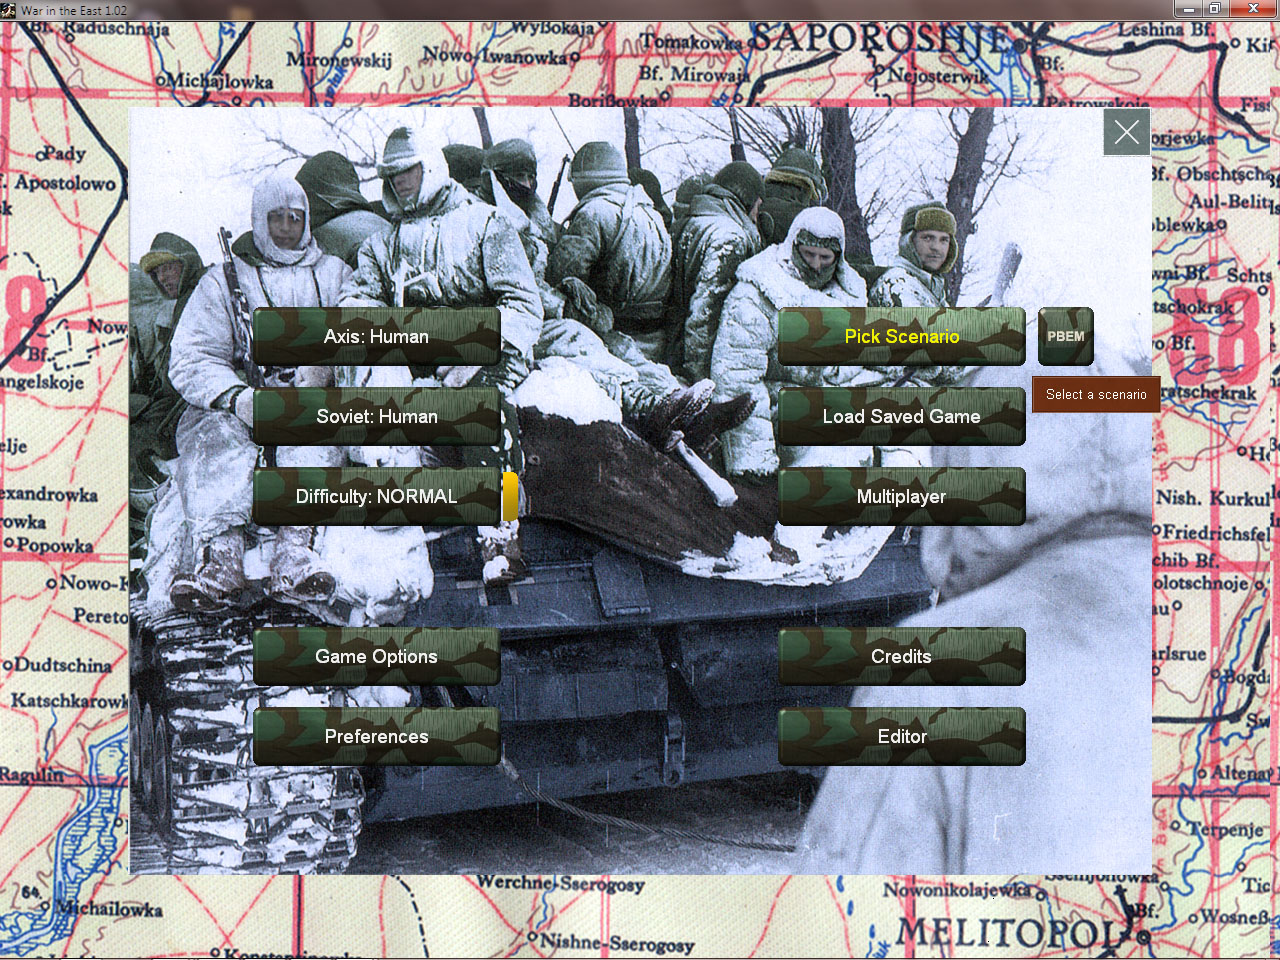This screenshot has width=1280, height=960.
Task: Change the Difficulty: NORMAL setting
Action: coord(377,497)
